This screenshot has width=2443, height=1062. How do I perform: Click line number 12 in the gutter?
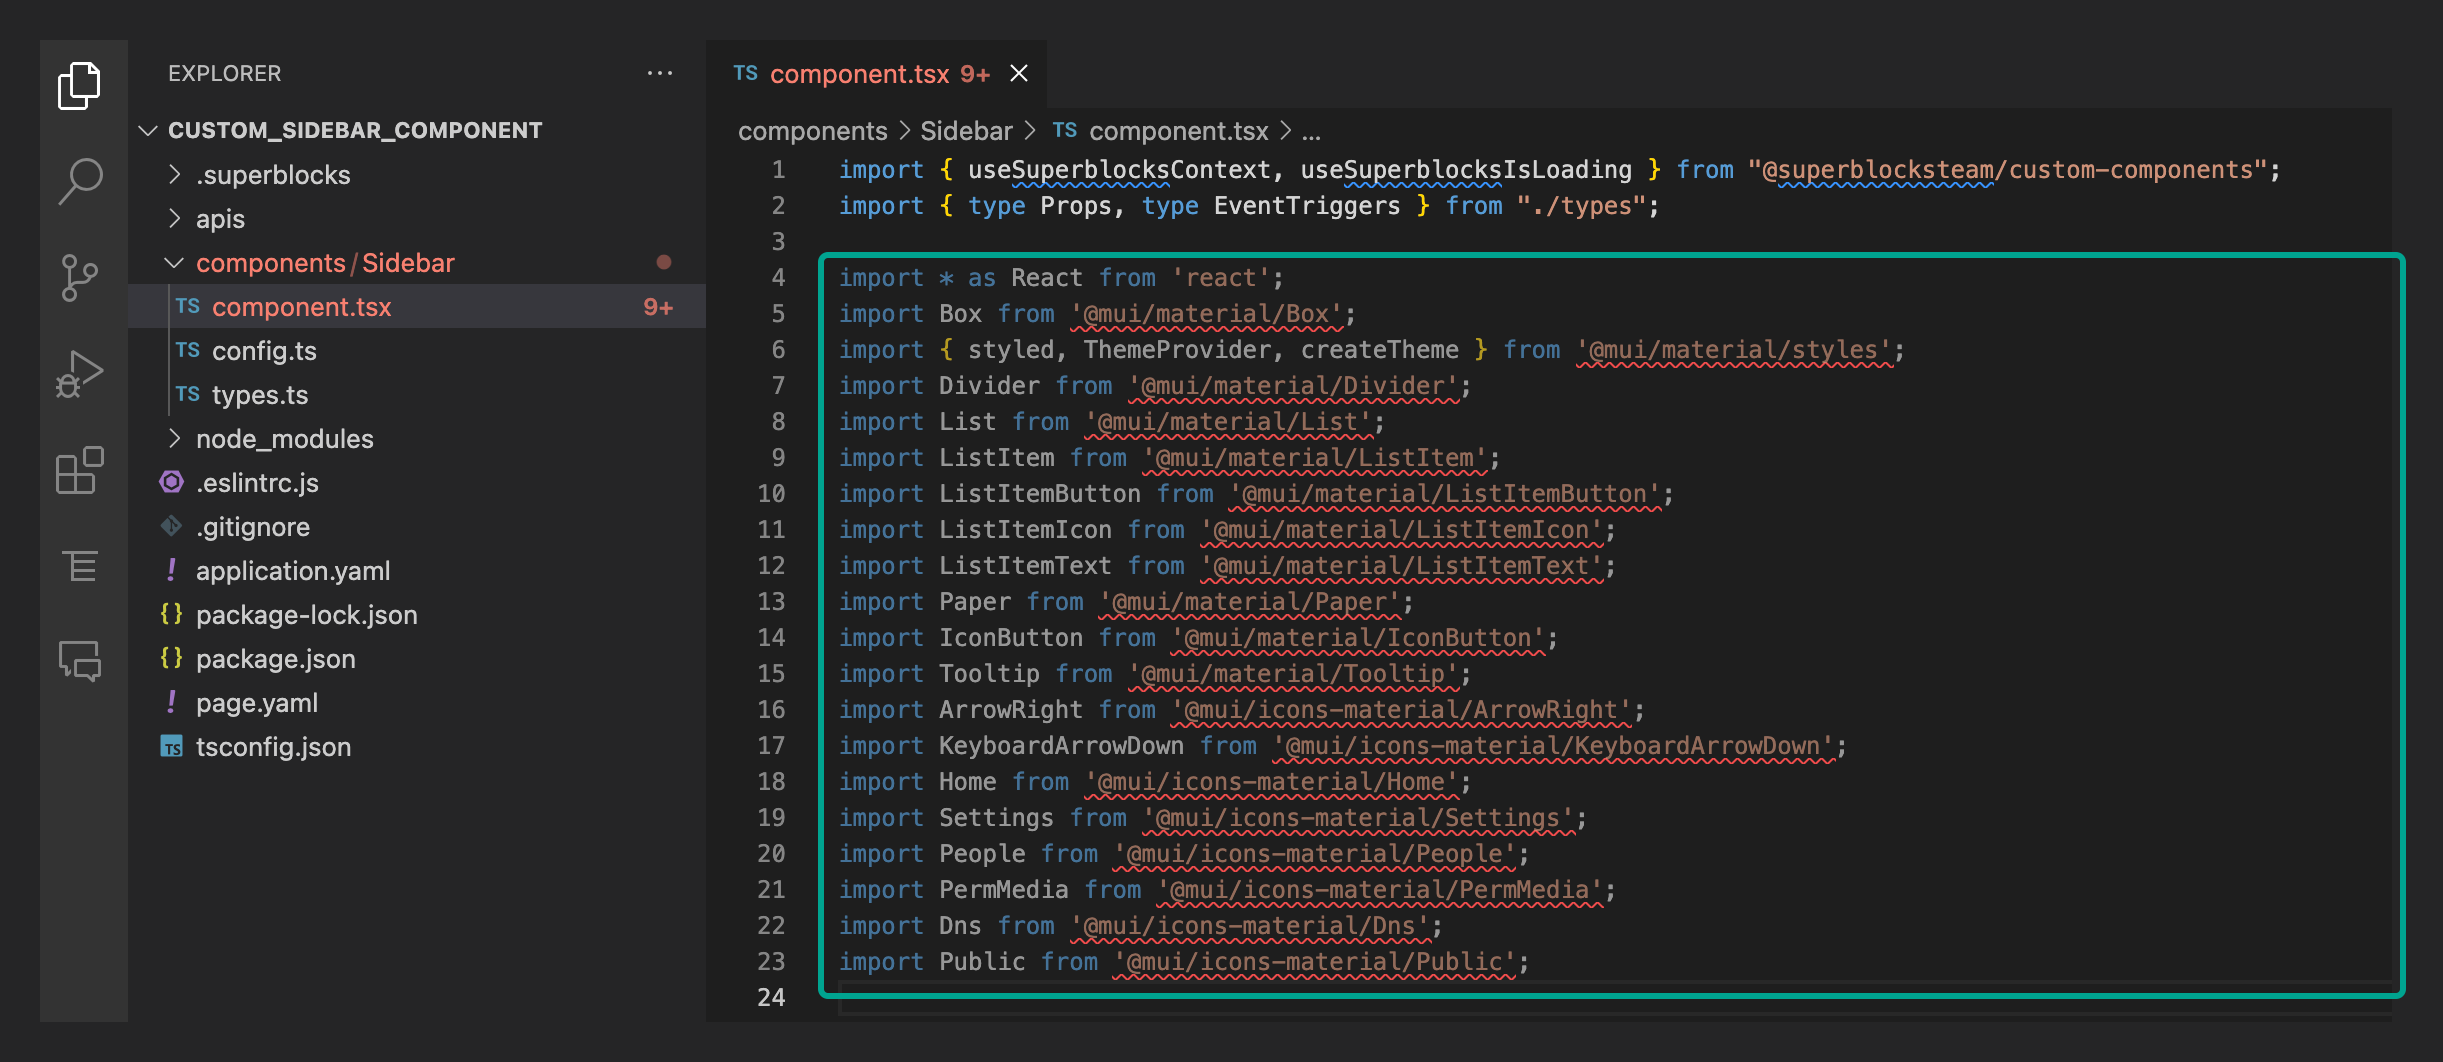[771, 565]
